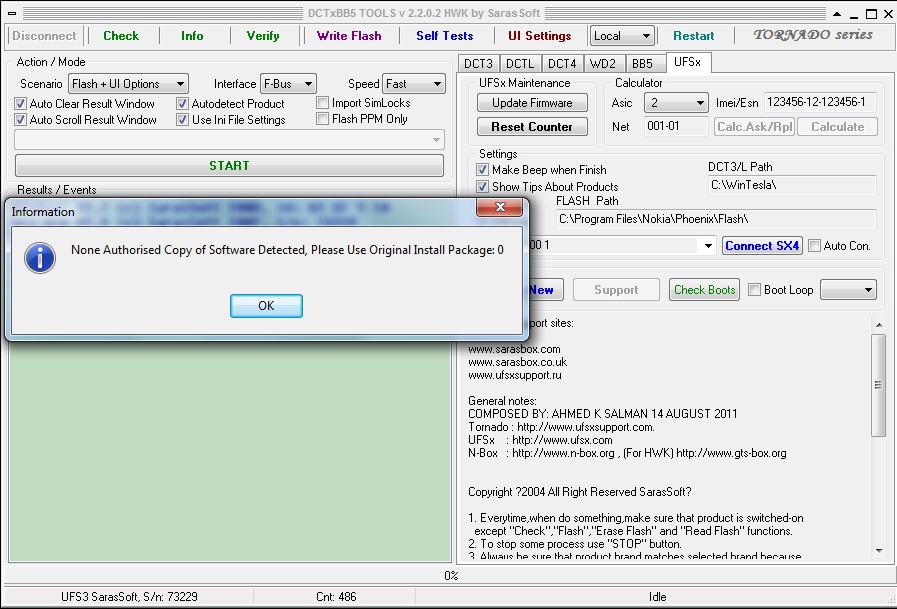Click the Calculate button
Viewport: 897px width, 609px height.
[838, 127]
